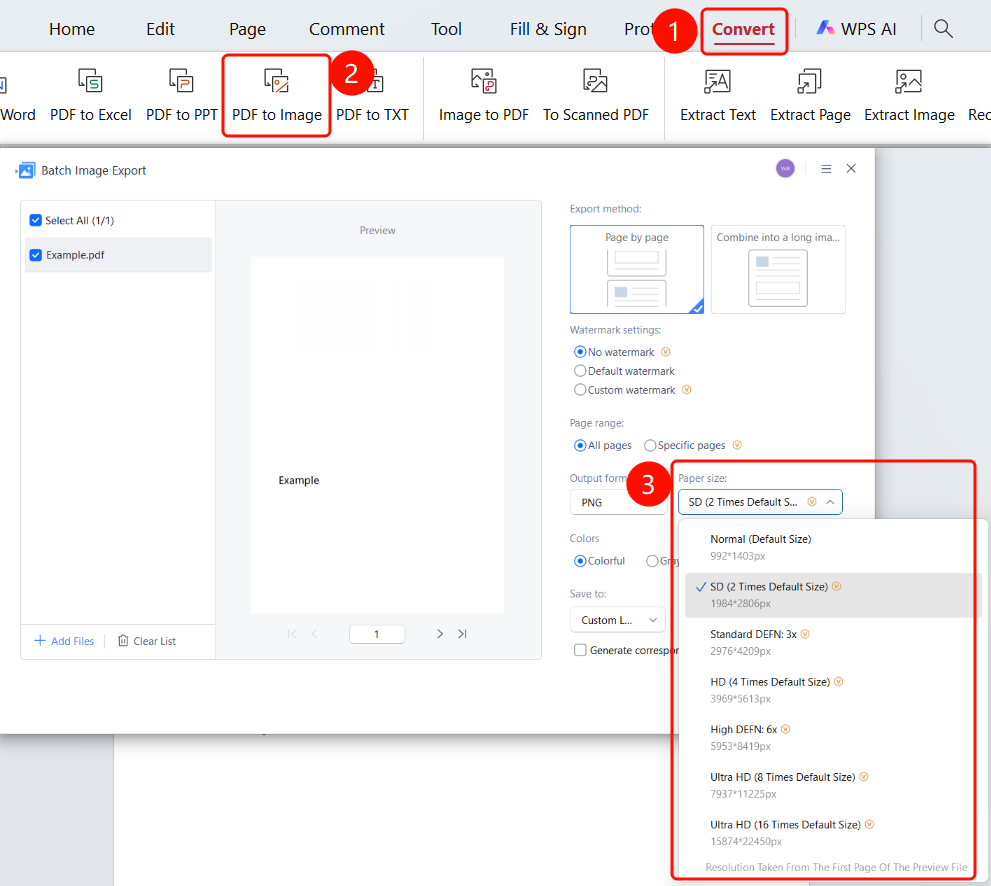This screenshot has width=991, height=886.
Task: Choose Ultra HD (8 Times Default Size)
Action: 832,786
